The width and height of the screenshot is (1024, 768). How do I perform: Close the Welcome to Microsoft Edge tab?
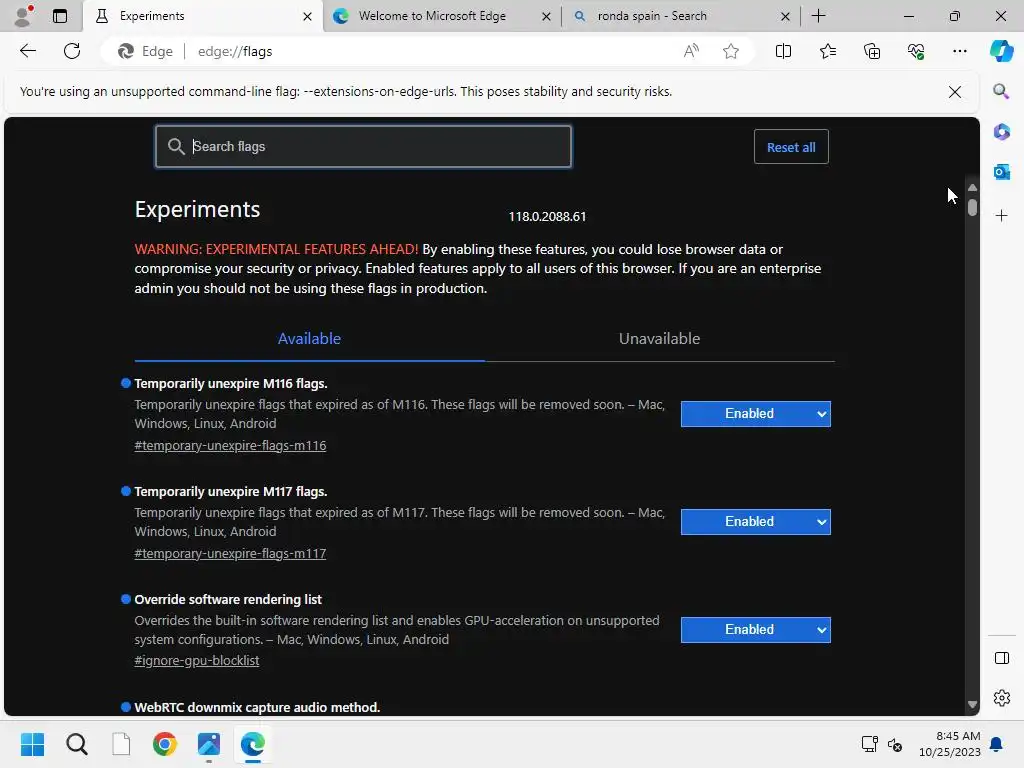547,16
